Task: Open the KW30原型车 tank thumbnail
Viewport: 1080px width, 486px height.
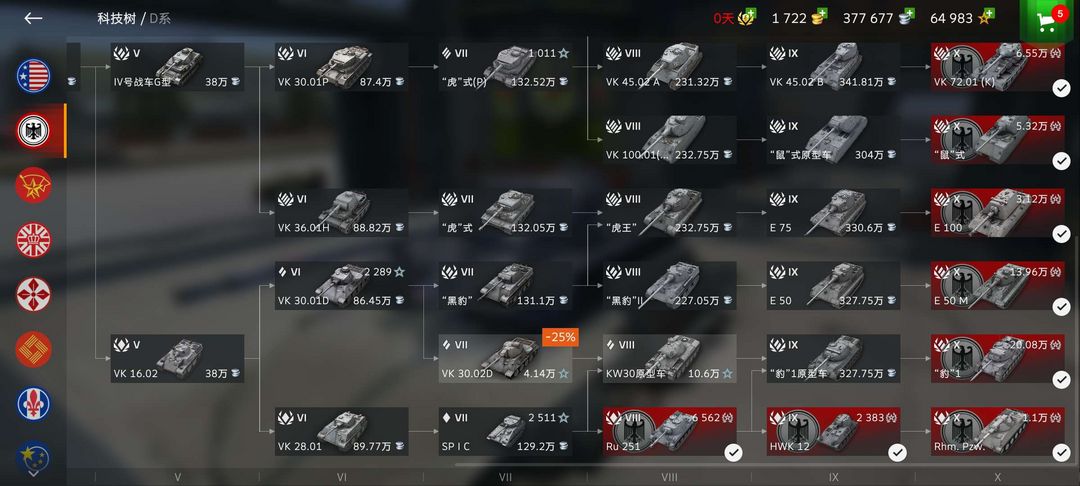Action: pyautogui.click(x=670, y=355)
